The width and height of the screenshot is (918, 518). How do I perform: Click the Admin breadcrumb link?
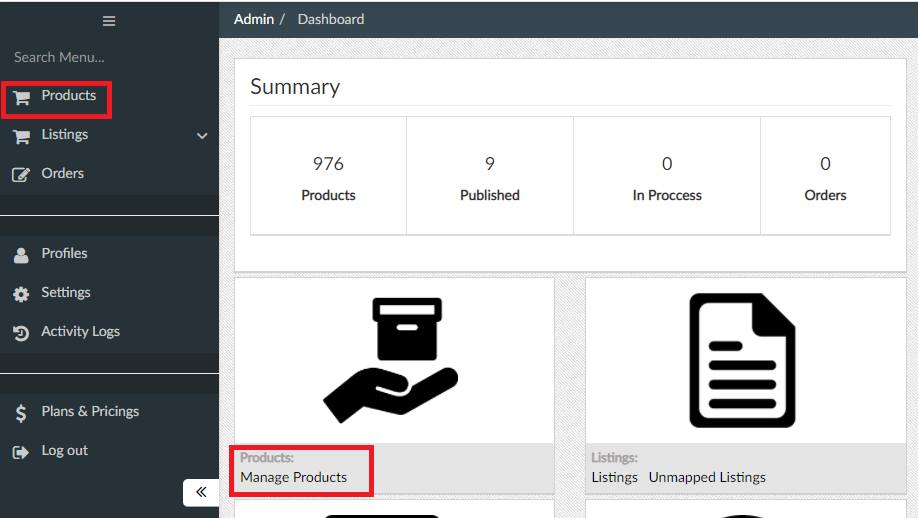pos(254,19)
